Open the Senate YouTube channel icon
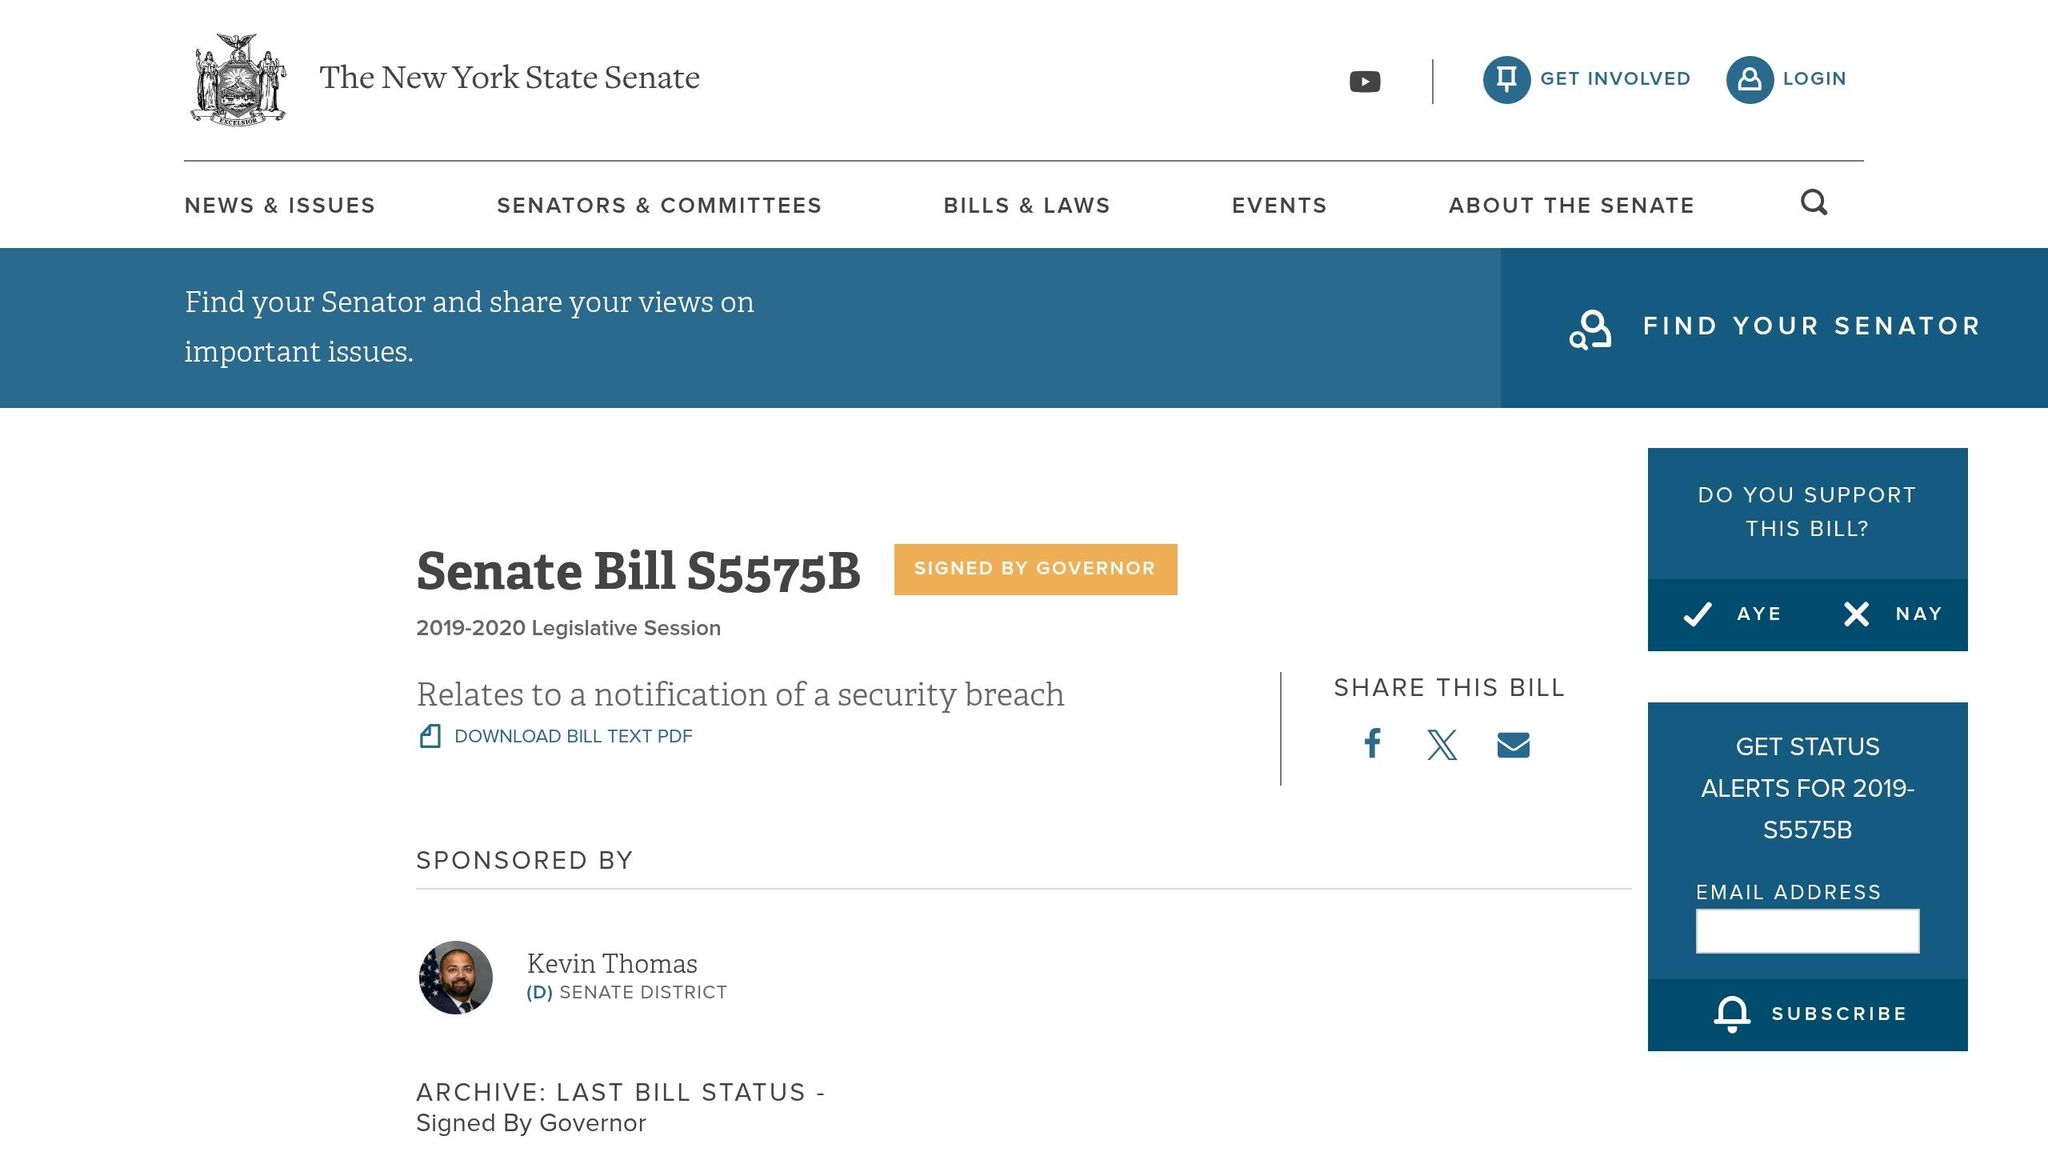Screen dimensions: 2048x1152 click(x=1364, y=81)
